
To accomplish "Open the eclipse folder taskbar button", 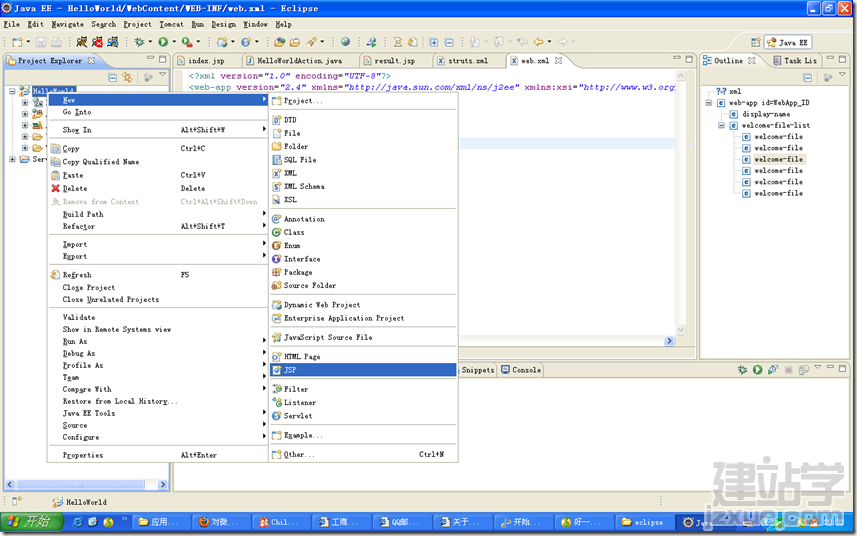I will (643, 522).
